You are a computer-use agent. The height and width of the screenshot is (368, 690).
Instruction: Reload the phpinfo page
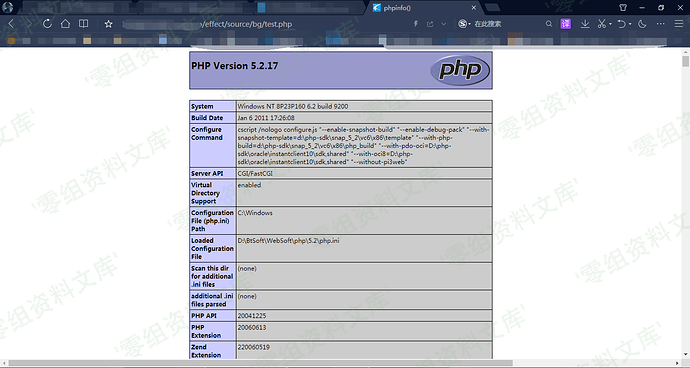point(47,24)
